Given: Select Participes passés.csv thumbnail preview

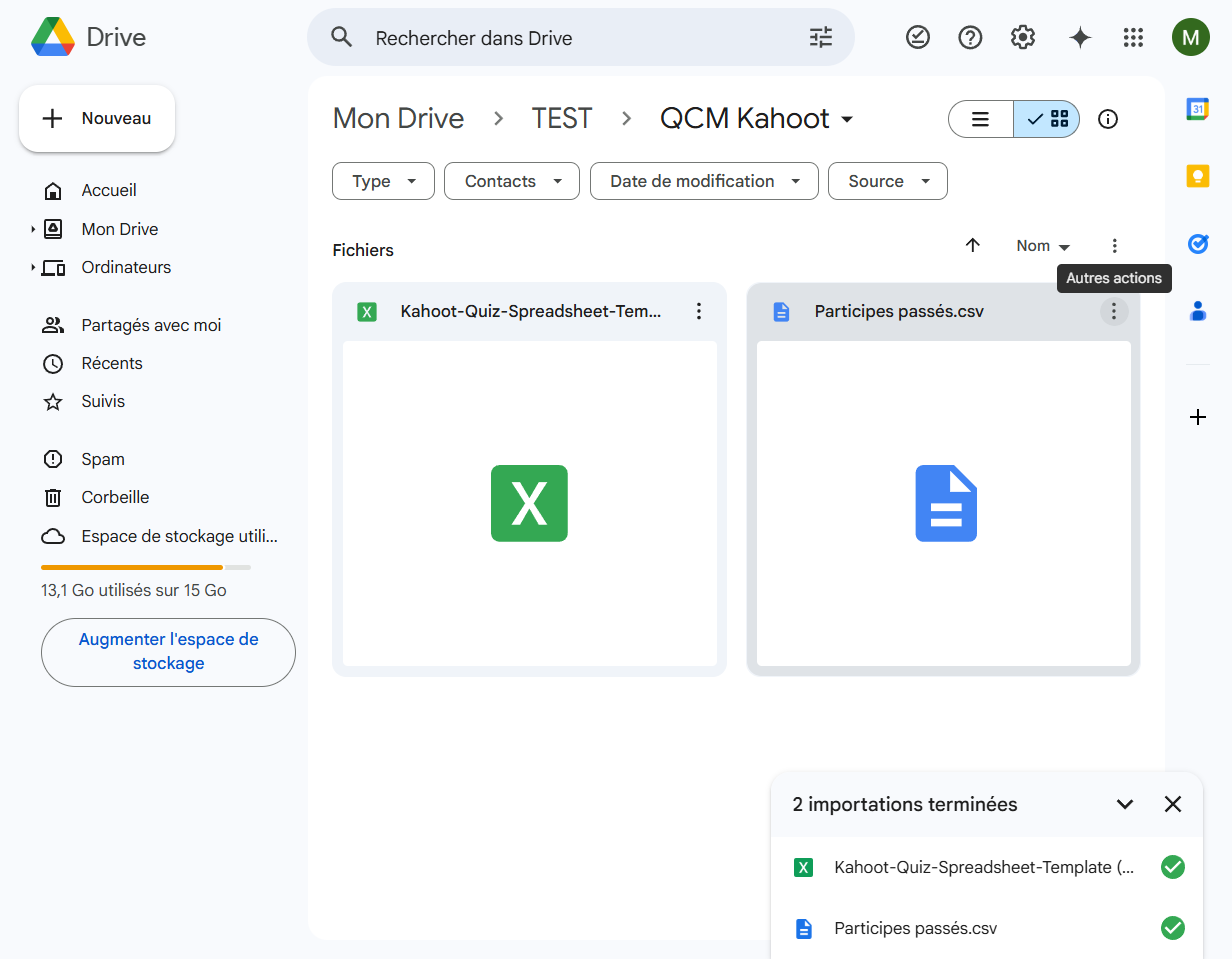Looking at the screenshot, I should 944,503.
